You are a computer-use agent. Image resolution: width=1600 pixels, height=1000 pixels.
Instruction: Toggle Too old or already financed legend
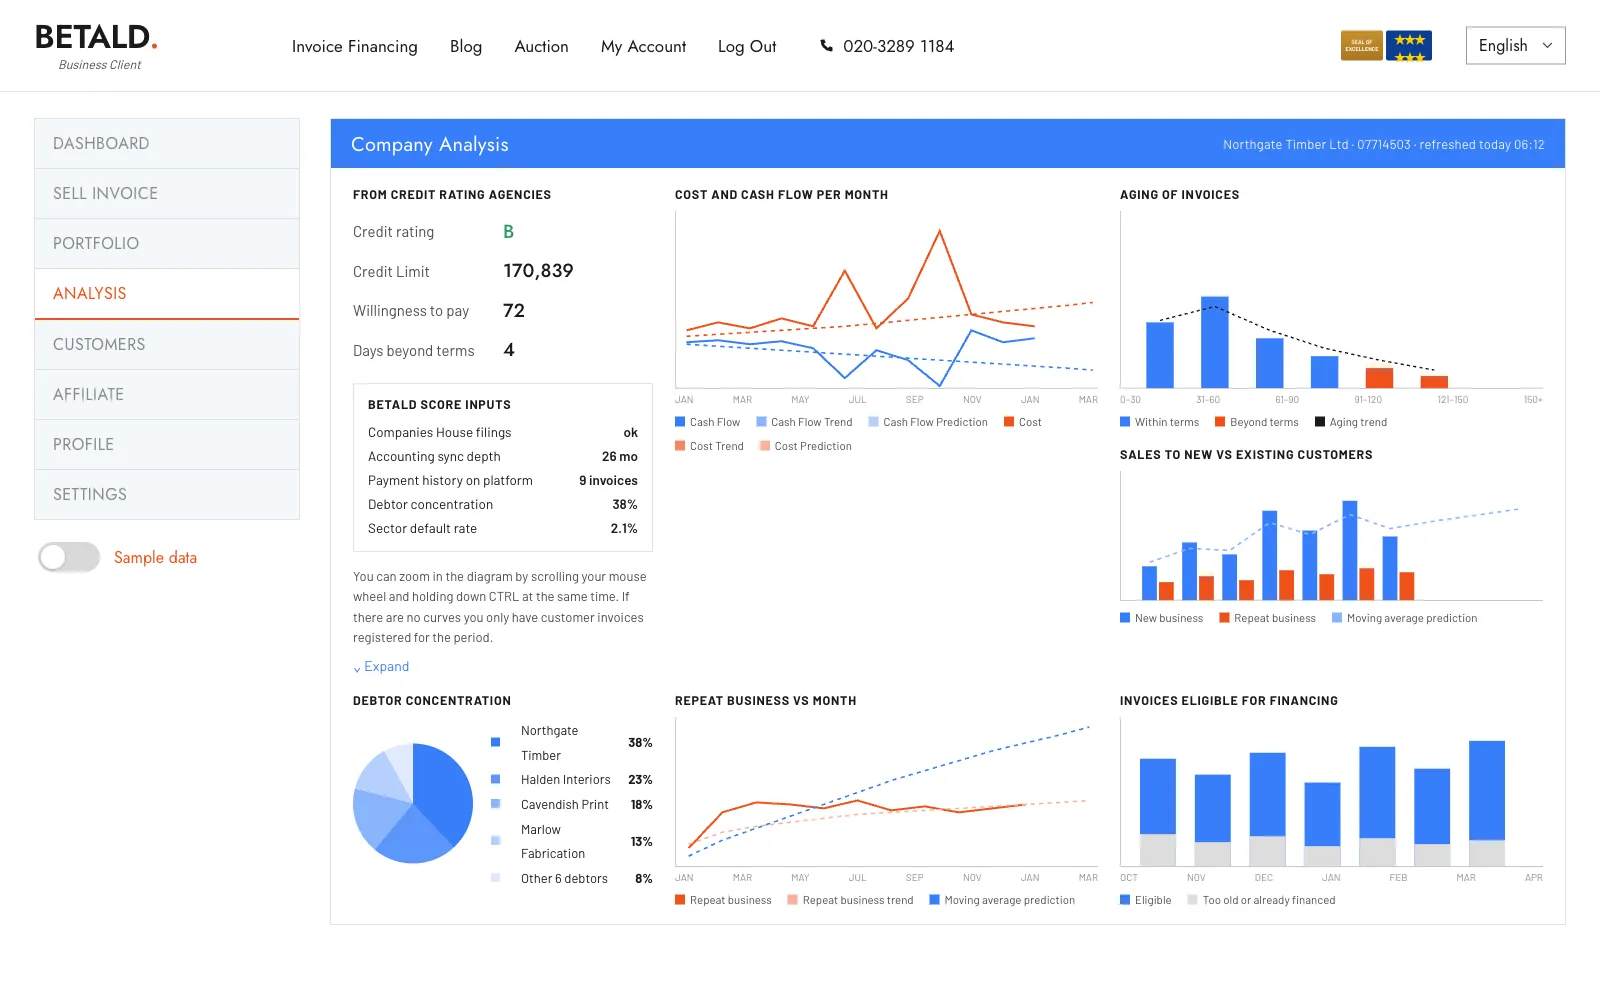pyautogui.click(x=1261, y=900)
